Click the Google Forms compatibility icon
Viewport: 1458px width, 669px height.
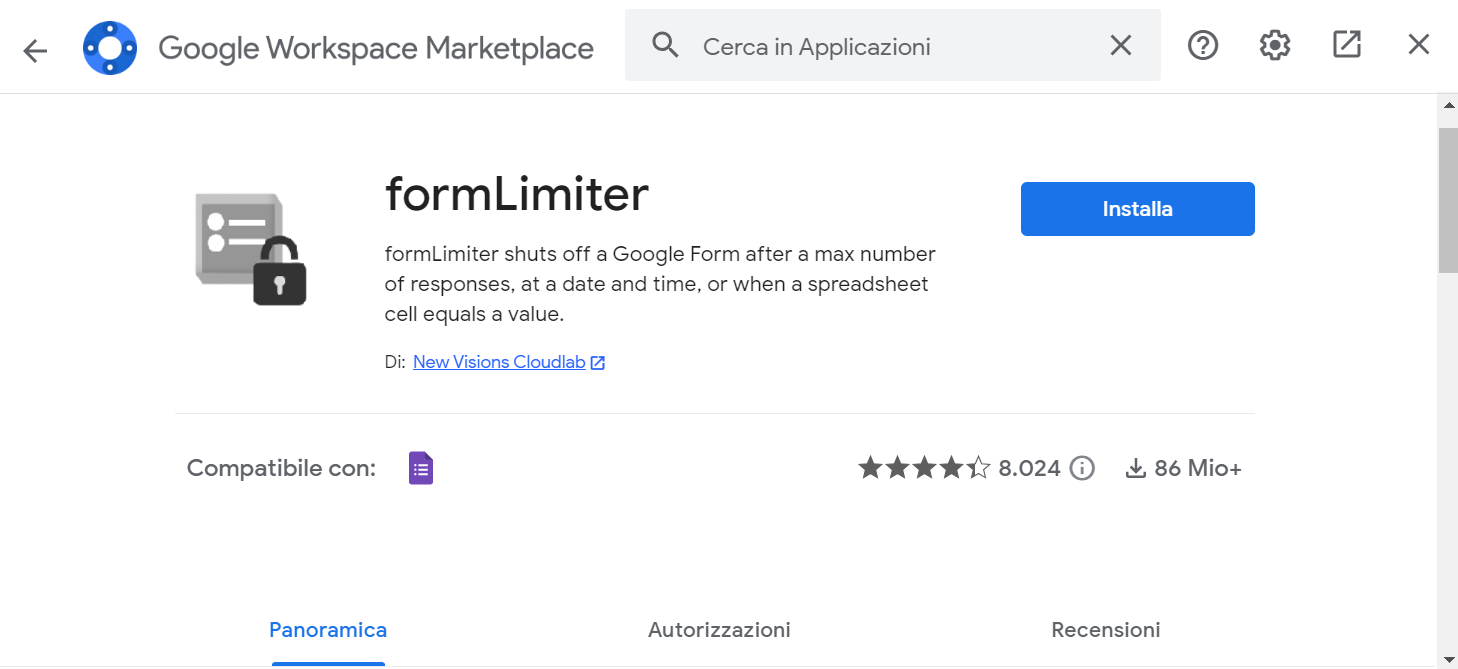(421, 468)
